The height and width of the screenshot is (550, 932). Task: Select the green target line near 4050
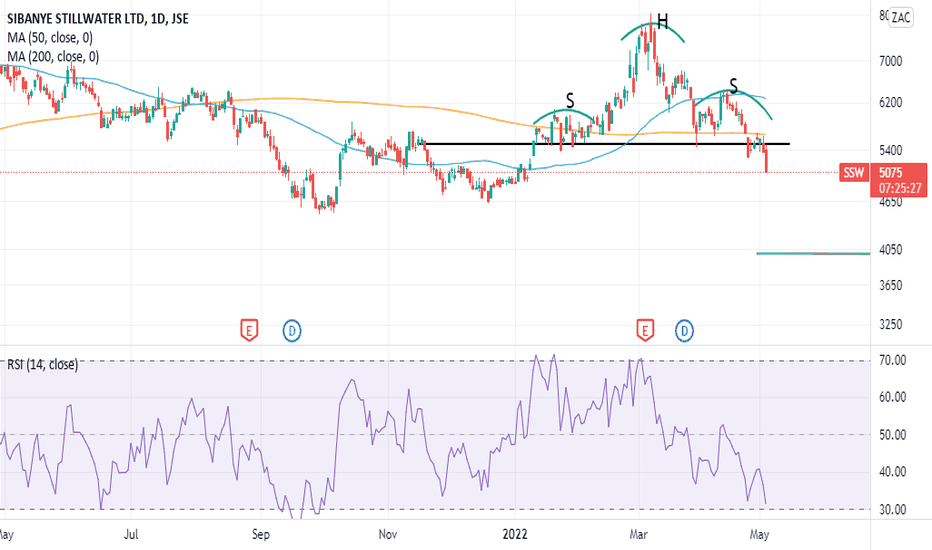[813, 253]
